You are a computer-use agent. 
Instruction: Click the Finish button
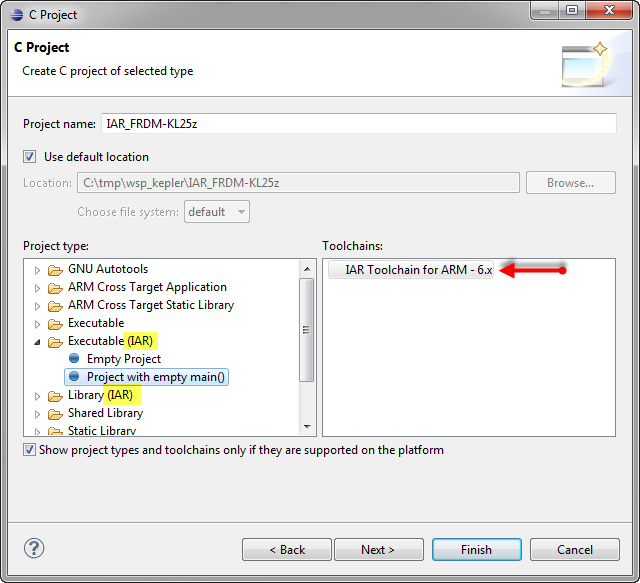coord(476,549)
